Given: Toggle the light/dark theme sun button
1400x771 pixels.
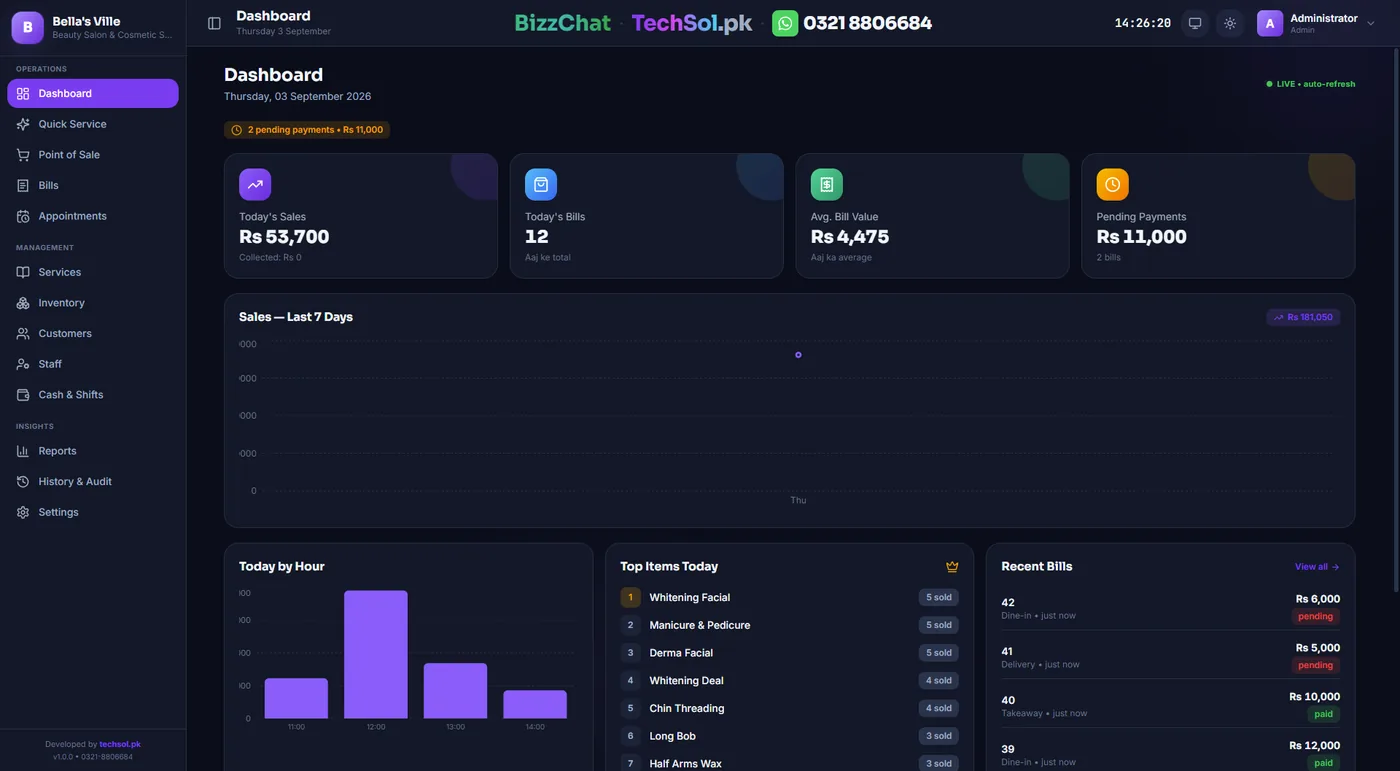Looking at the screenshot, I should pyautogui.click(x=1230, y=23).
